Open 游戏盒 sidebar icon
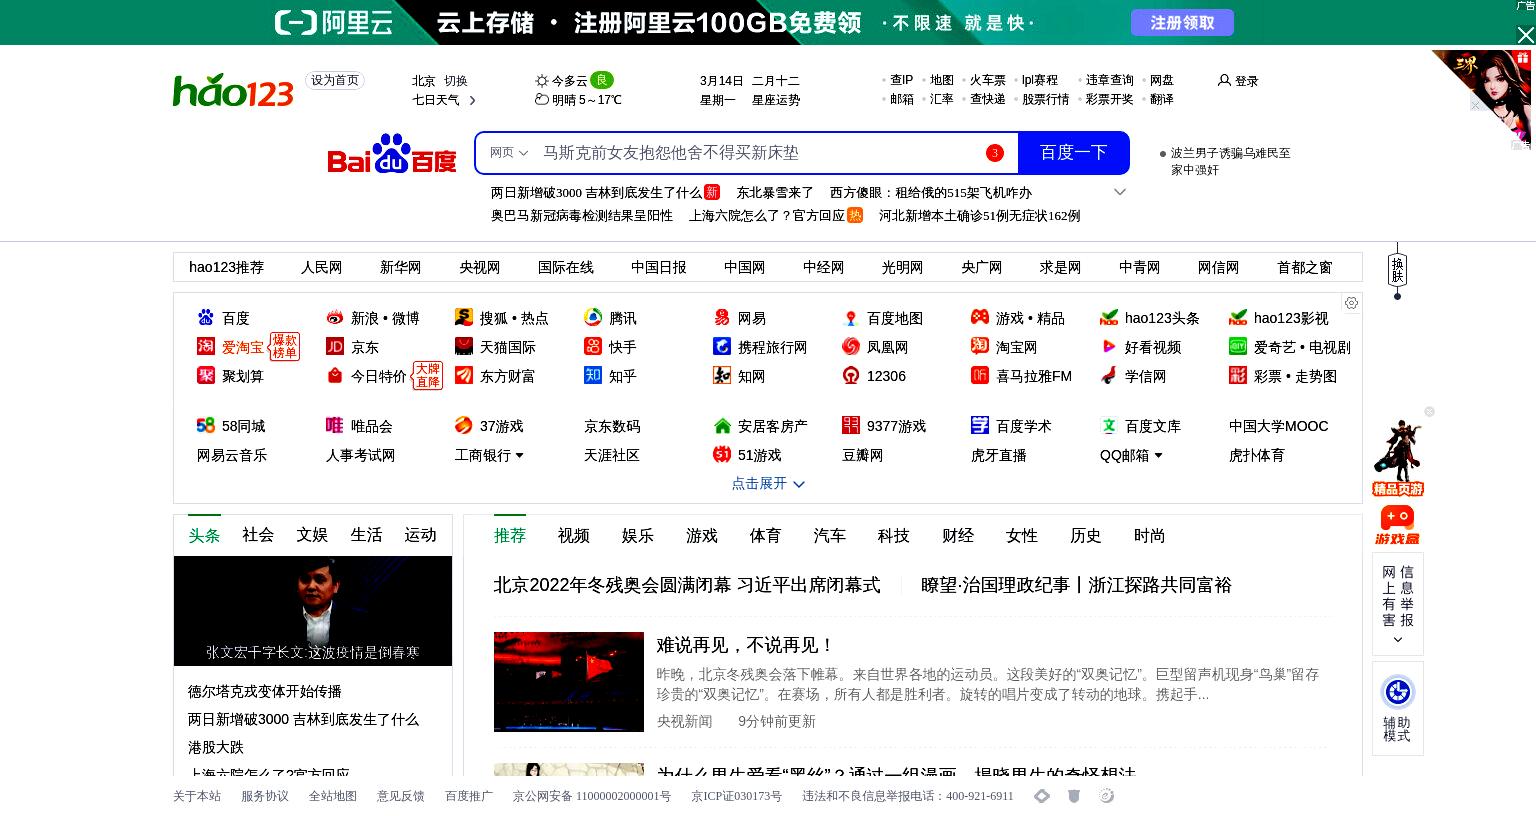Screen dimensions: 1536x816 click(x=1397, y=524)
